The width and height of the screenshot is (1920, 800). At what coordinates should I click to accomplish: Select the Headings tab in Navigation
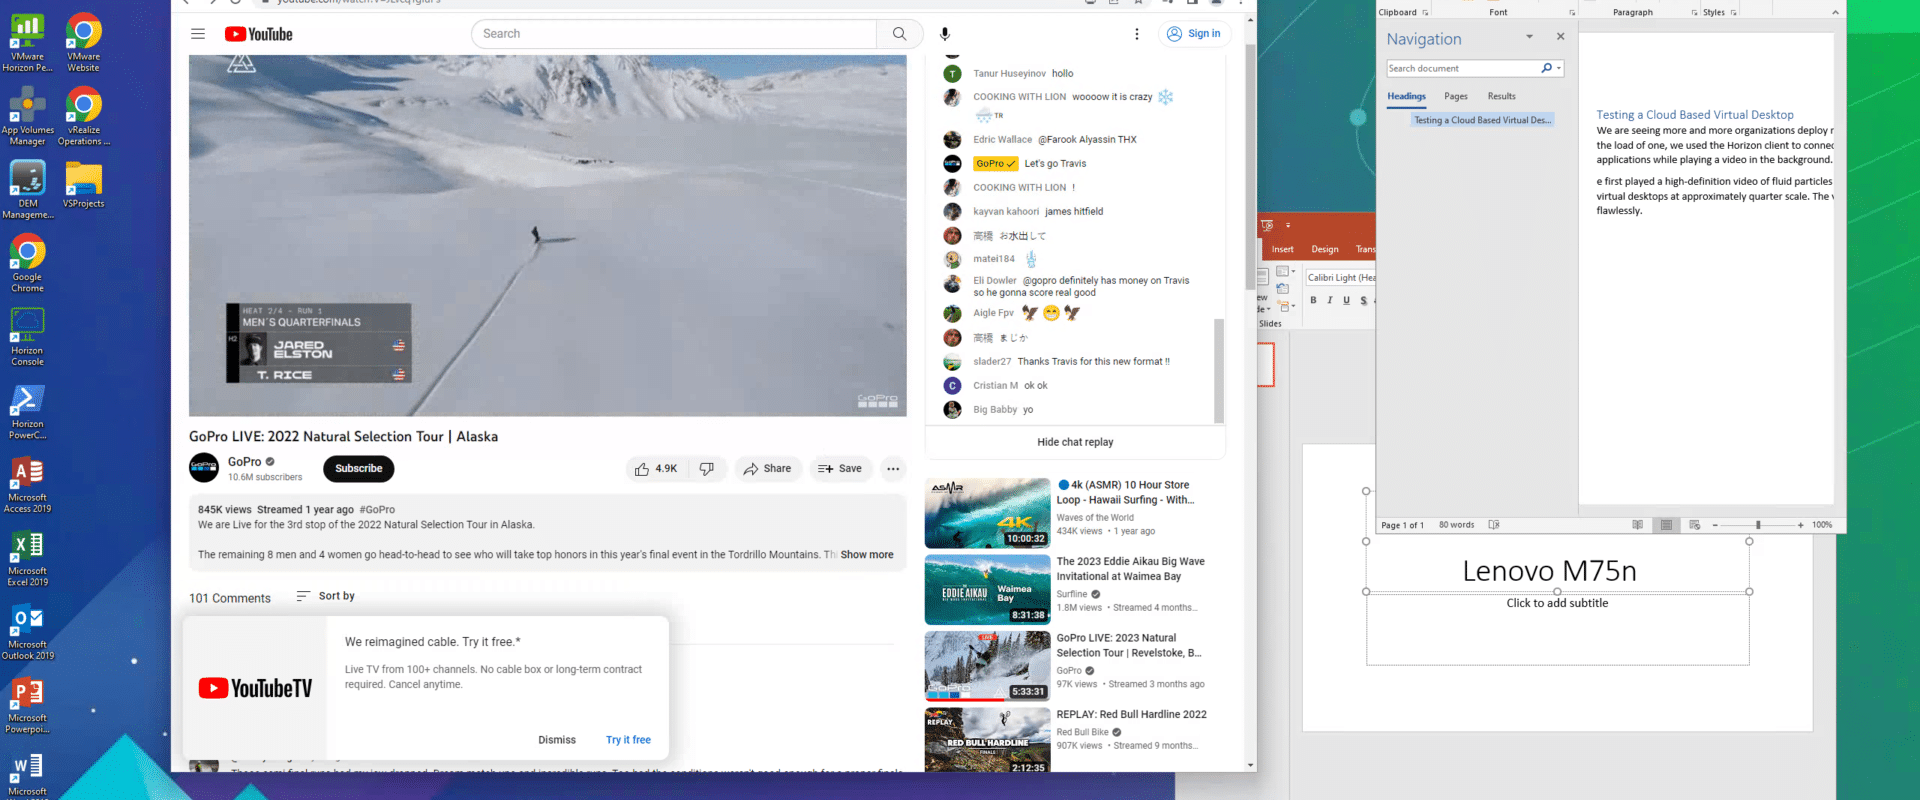[x=1406, y=96]
